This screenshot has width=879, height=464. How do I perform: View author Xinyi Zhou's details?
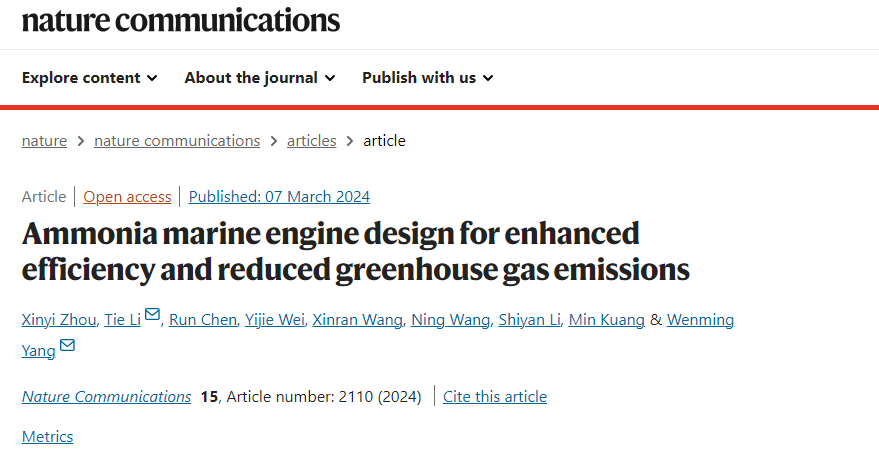(x=59, y=320)
